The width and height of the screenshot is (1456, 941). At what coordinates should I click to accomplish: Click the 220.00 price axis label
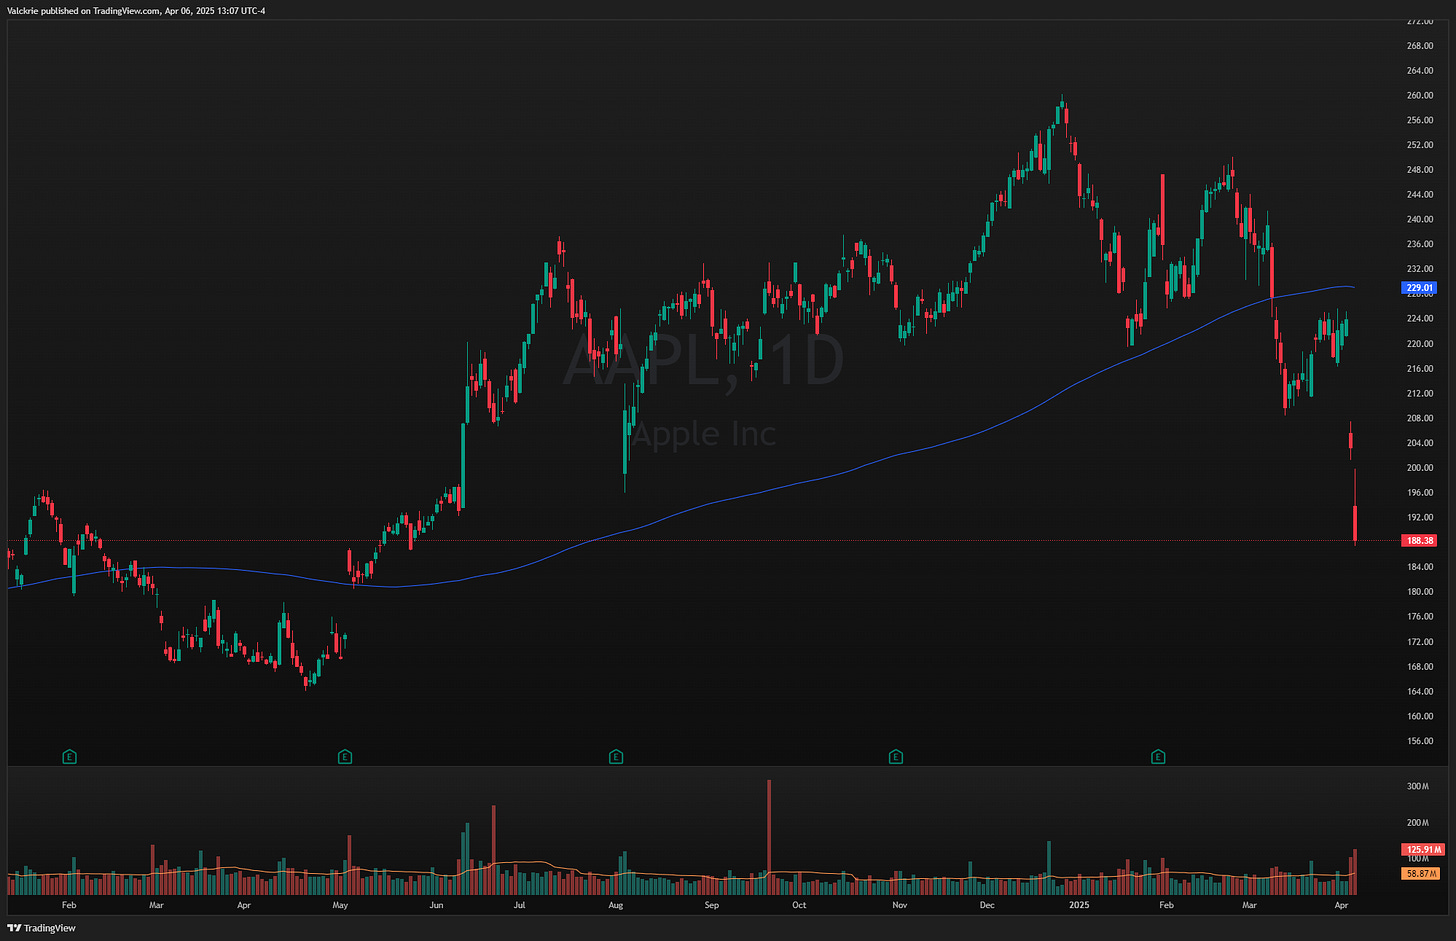[1420, 344]
